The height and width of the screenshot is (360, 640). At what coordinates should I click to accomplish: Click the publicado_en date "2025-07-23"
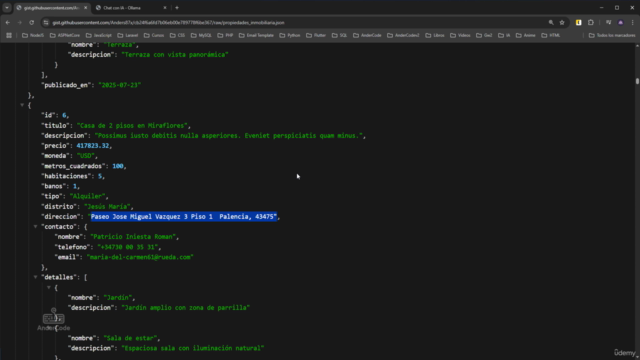pos(119,85)
